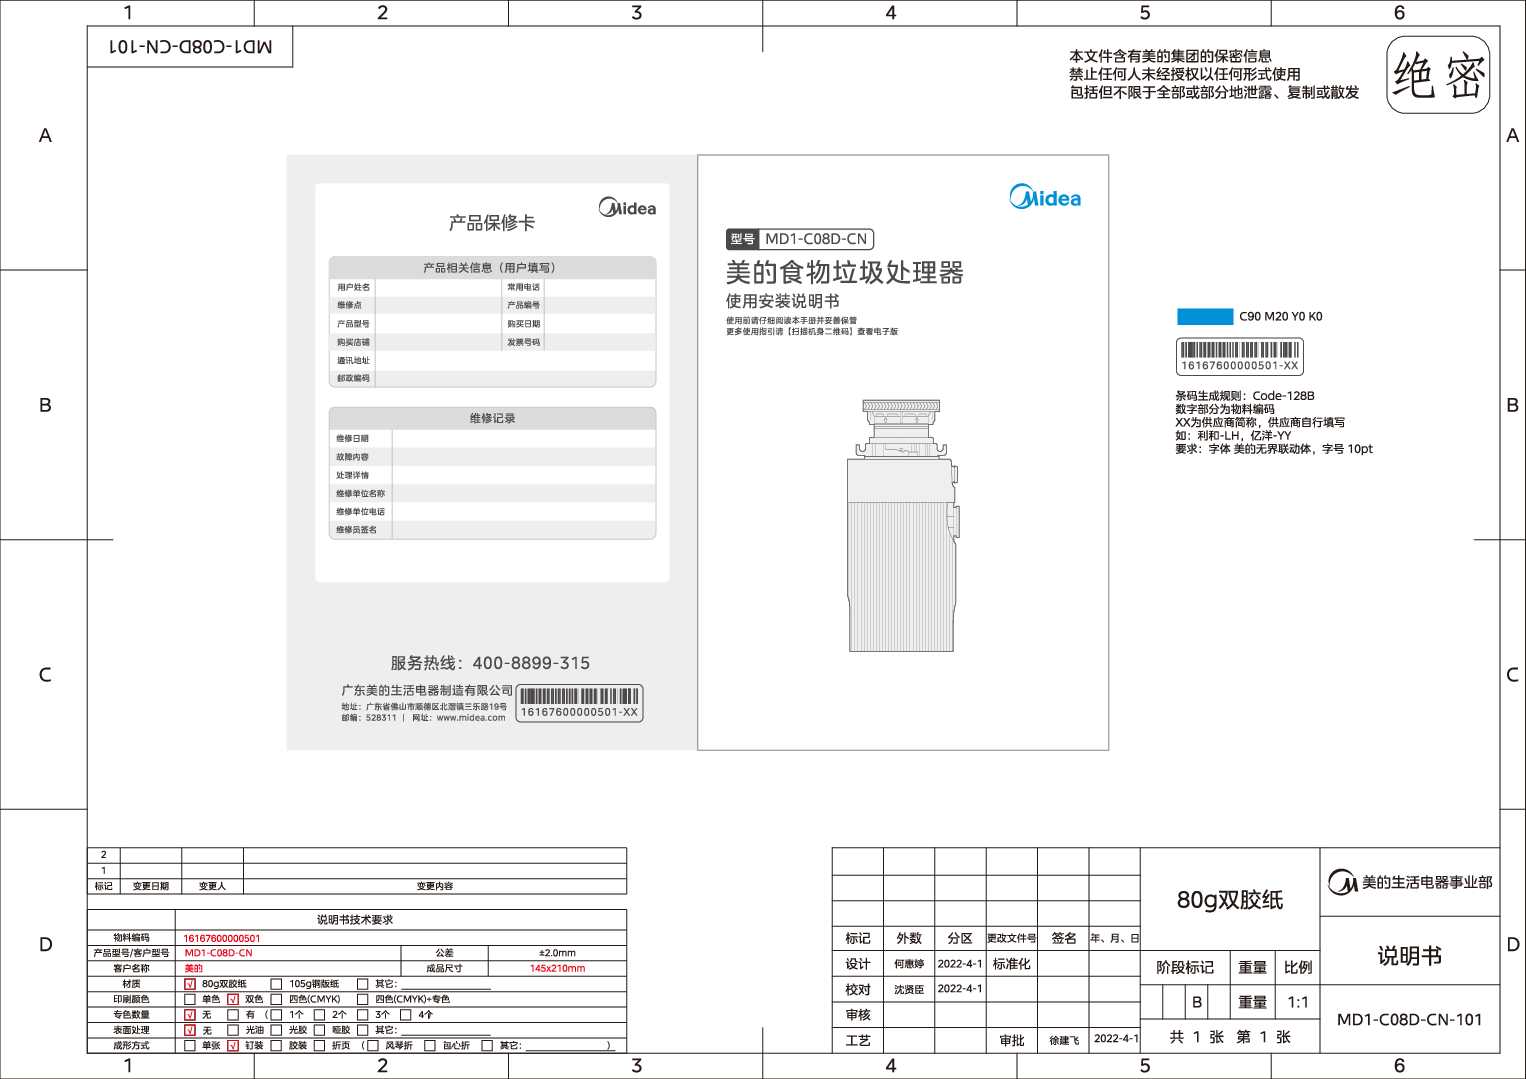The height and width of the screenshot is (1079, 1526).
Task: Click the 产品保修卡 title
Action: point(492,223)
